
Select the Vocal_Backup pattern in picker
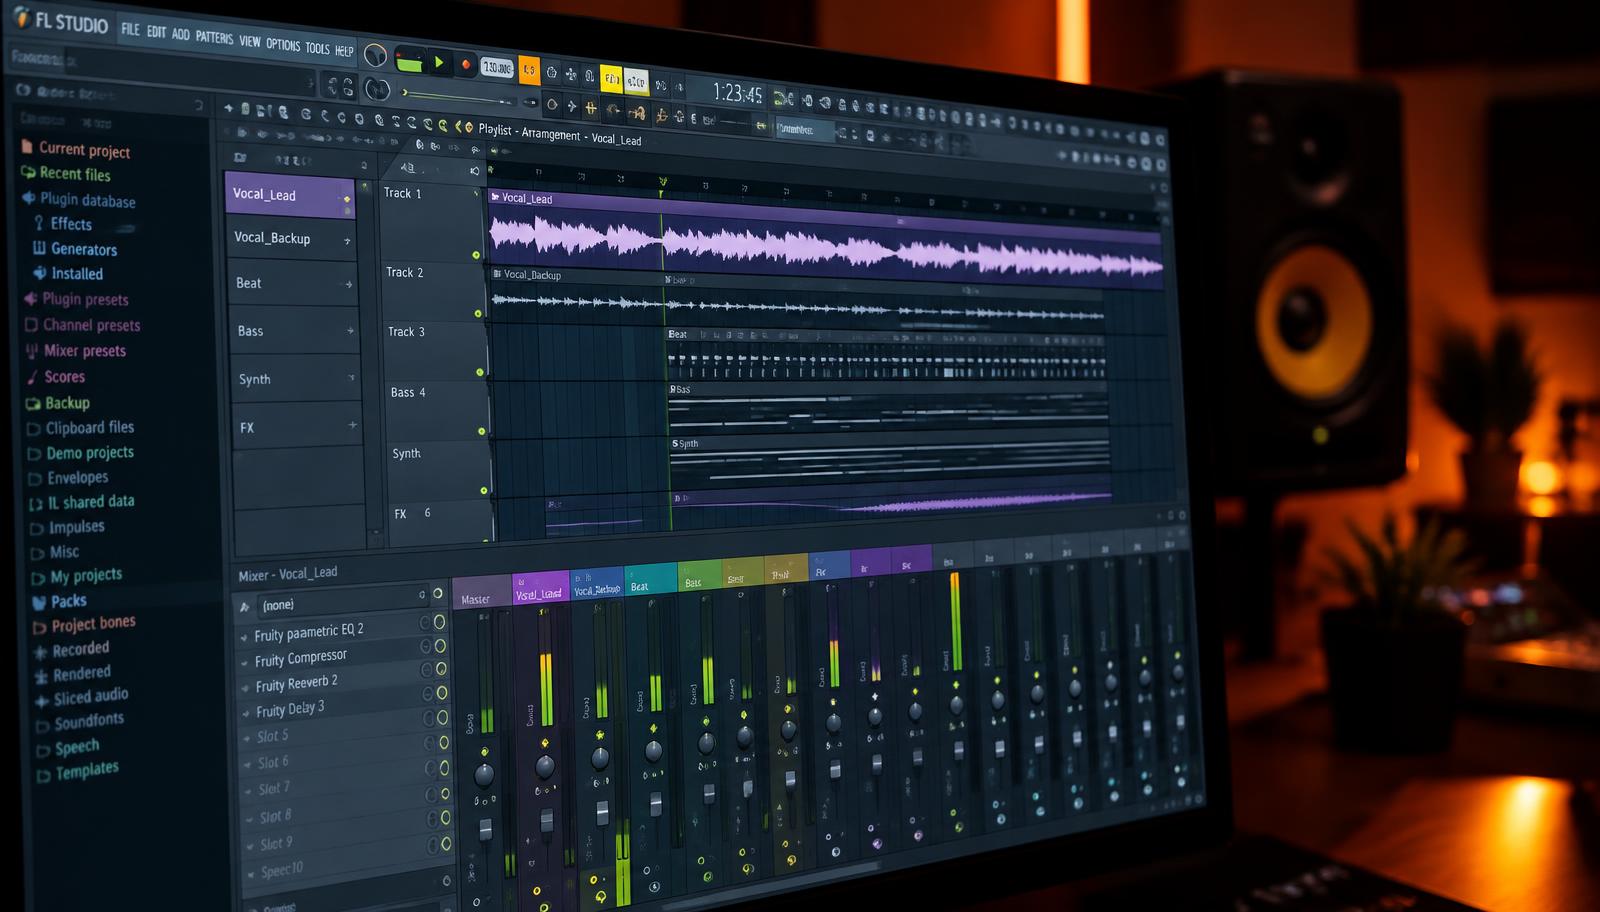point(292,239)
